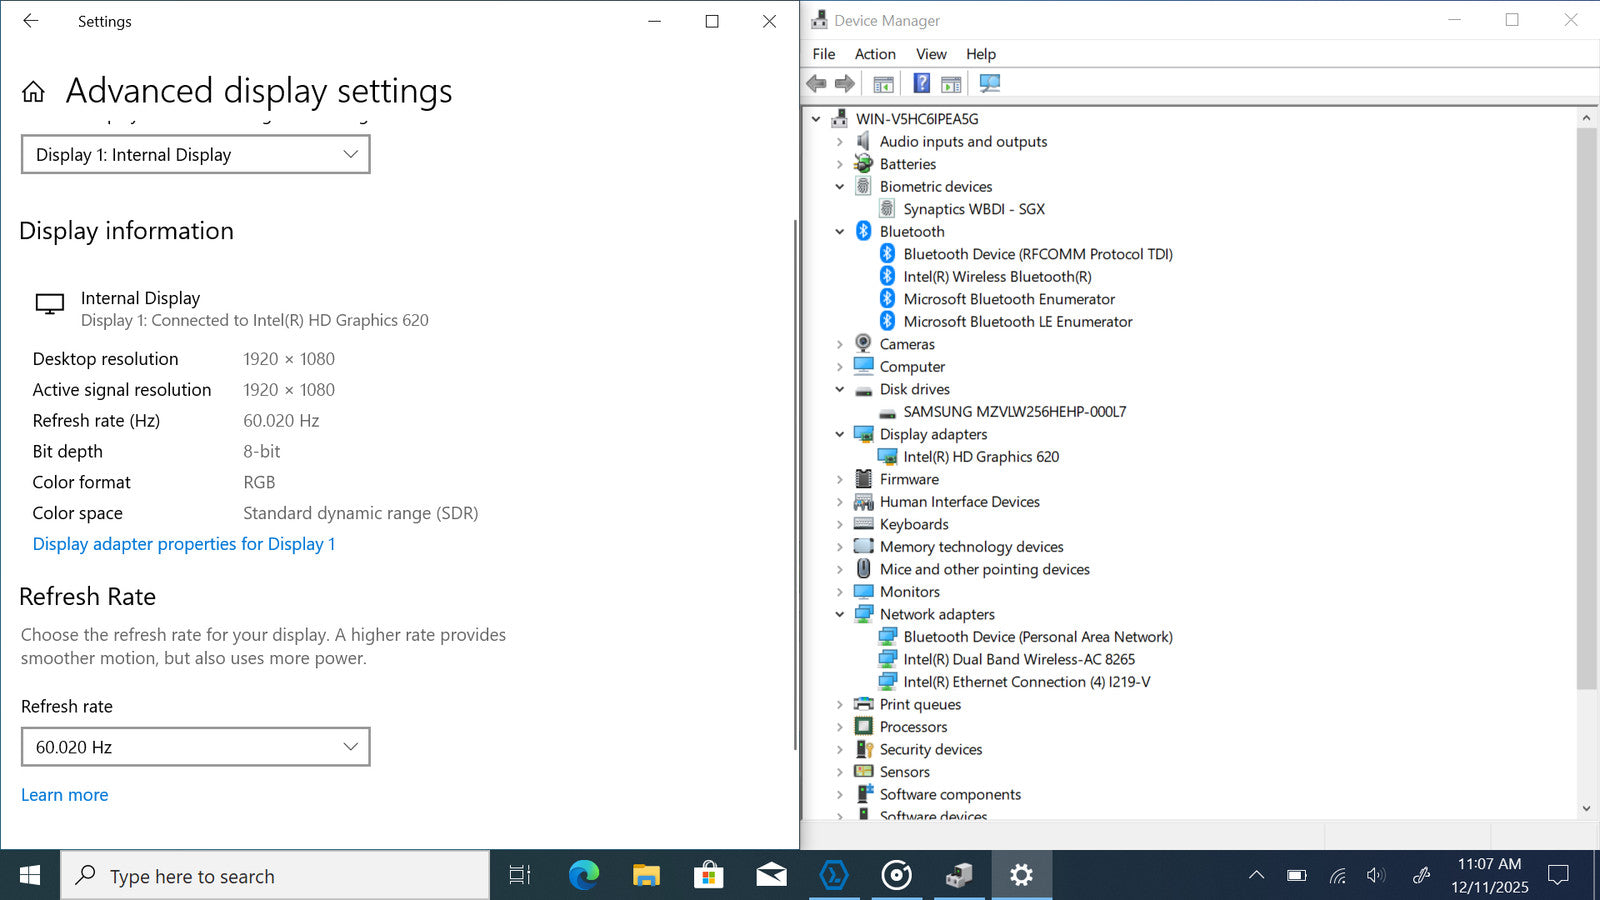
Task: Open Task View on the taskbar
Action: pyautogui.click(x=520, y=876)
